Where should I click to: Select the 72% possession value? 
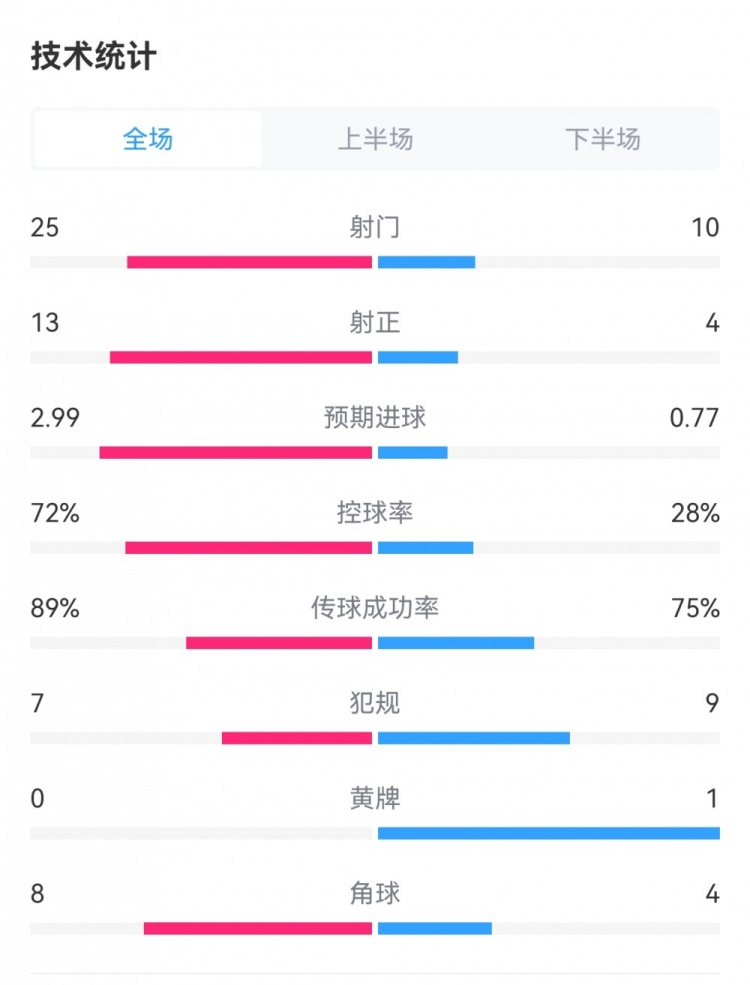[x=55, y=513]
